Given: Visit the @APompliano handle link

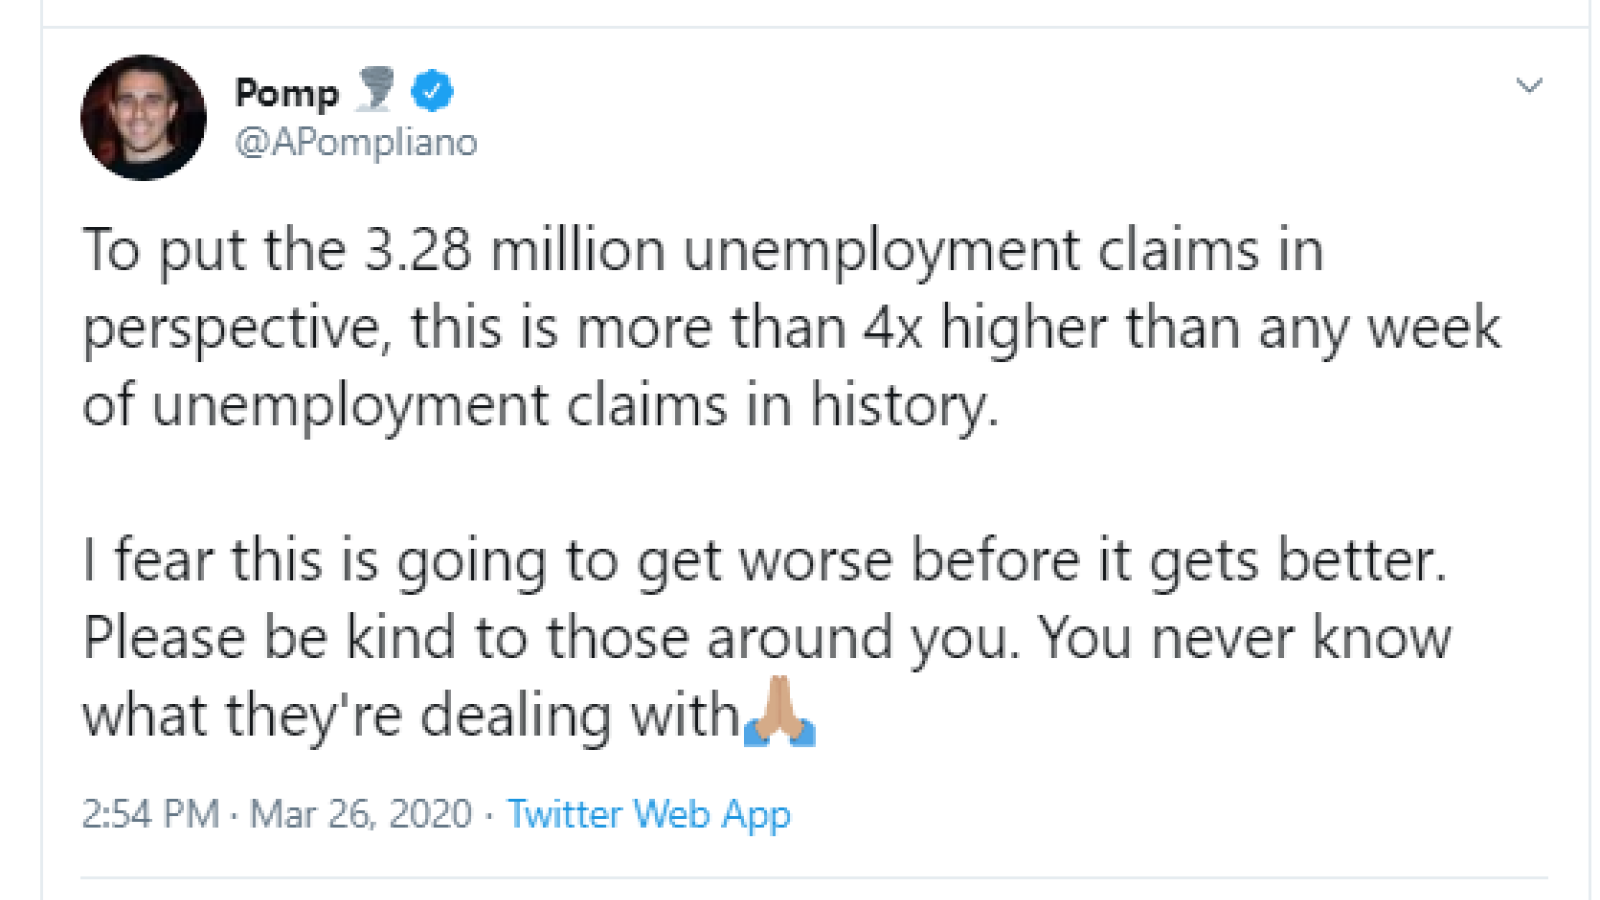Looking at the screenshot, I should coord(356,142).
